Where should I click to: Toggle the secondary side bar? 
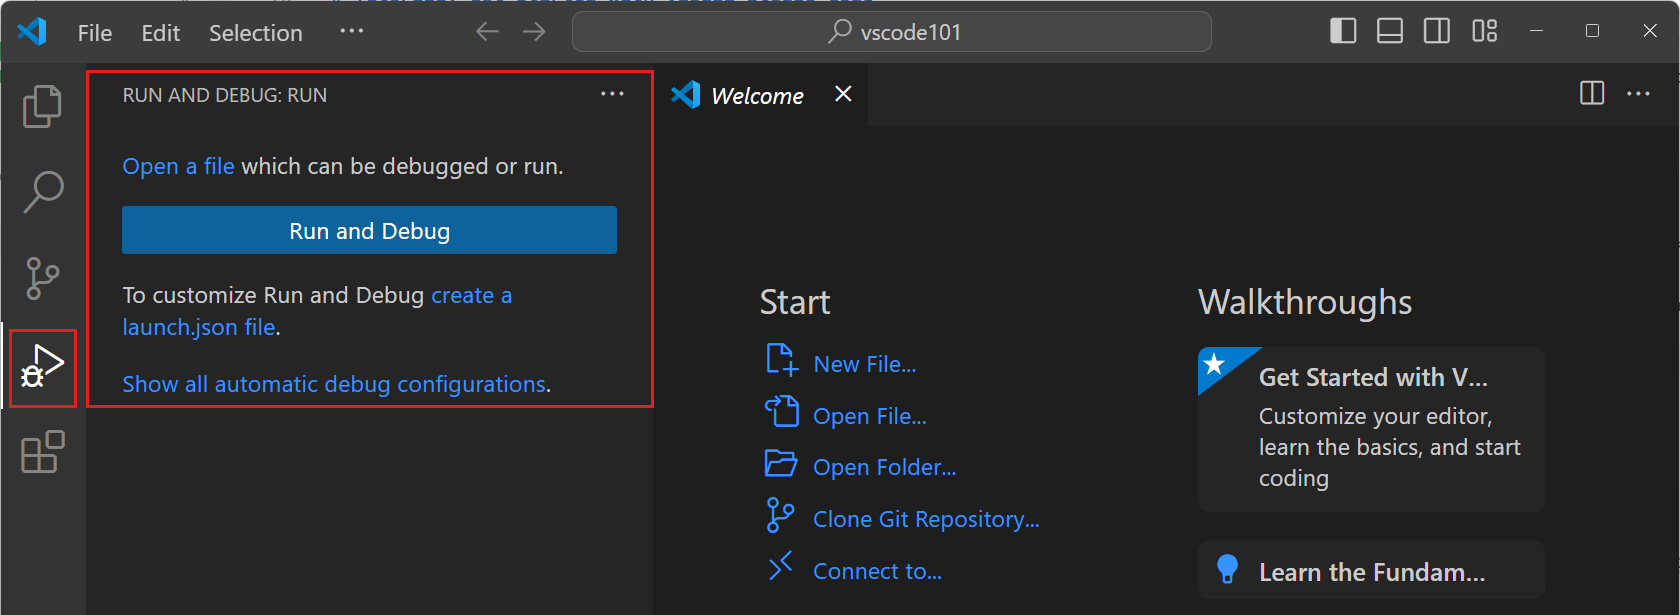(x=1437, y=32)
